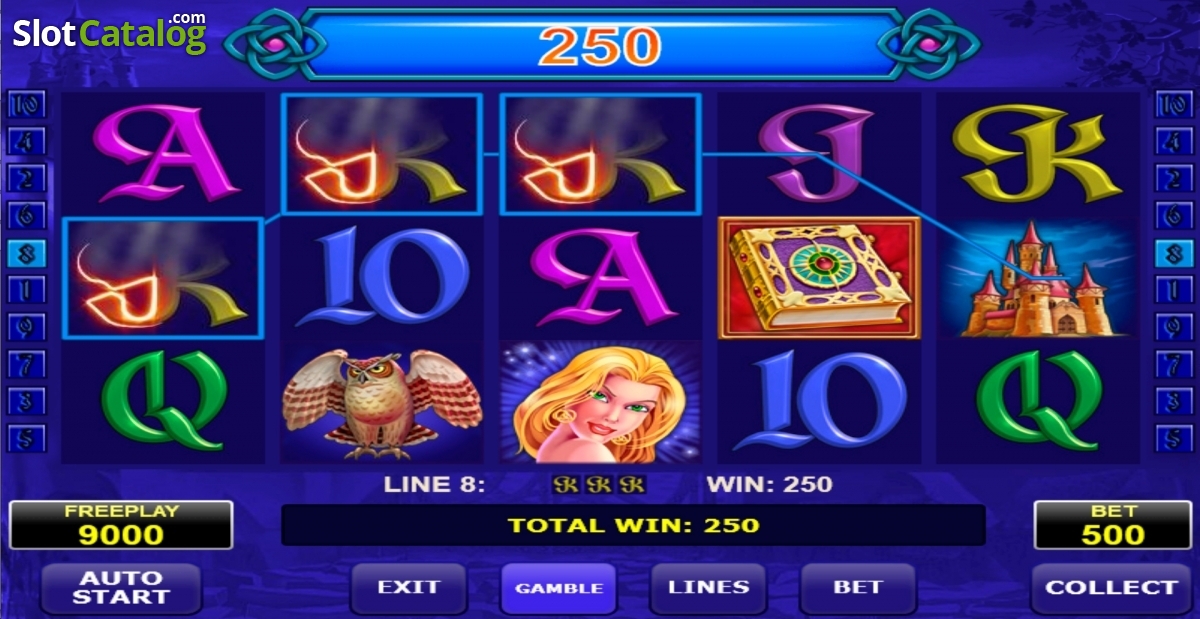Click the castle symbol on the fifth reel
The image size is (1200, 619).
pyautogui.click(x=1037, y=279)
